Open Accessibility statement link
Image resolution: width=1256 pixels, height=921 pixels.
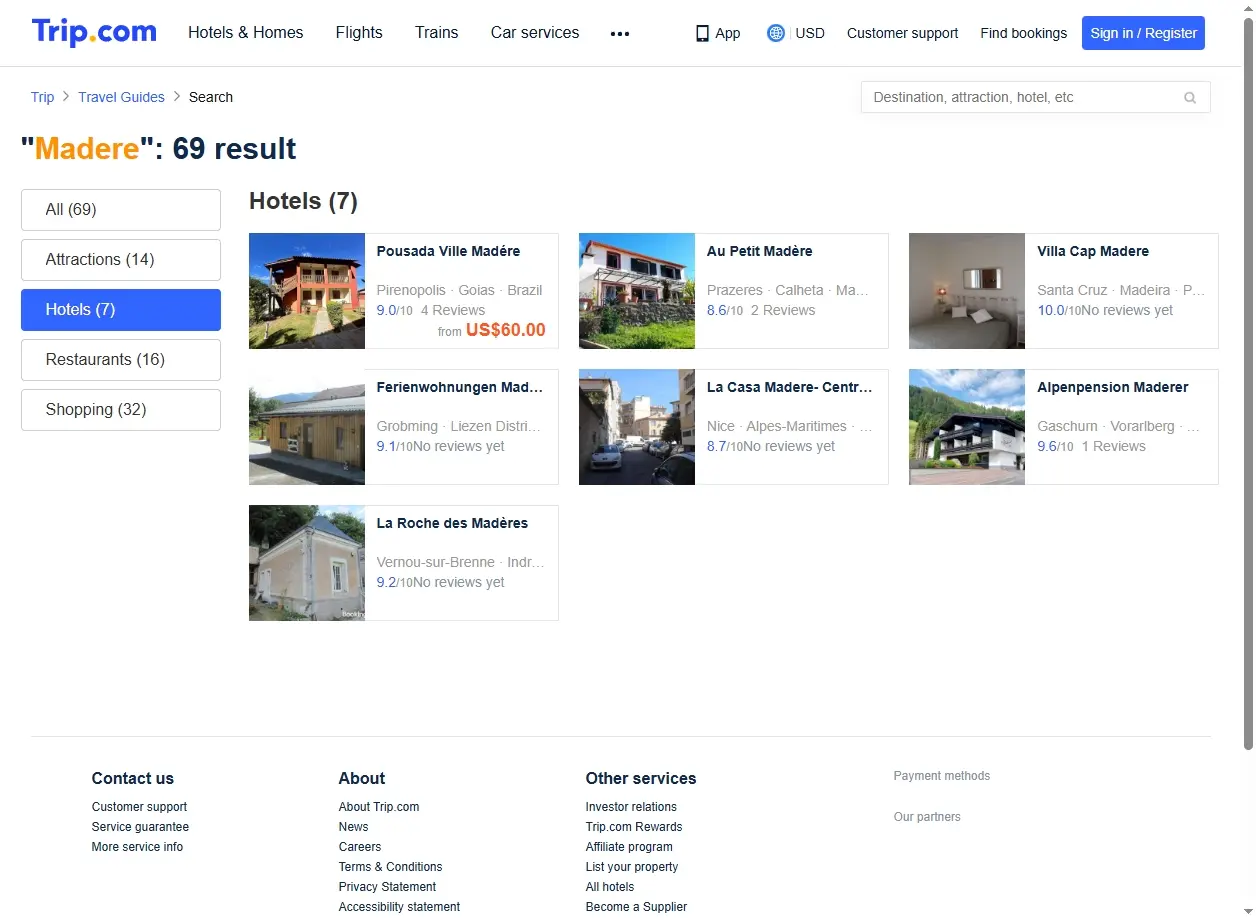click(399, 907)
